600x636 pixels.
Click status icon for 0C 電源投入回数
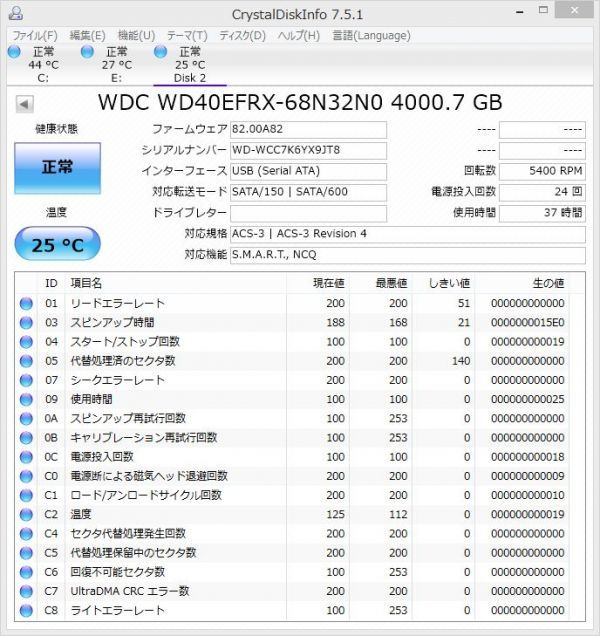[x=26, y=457]
